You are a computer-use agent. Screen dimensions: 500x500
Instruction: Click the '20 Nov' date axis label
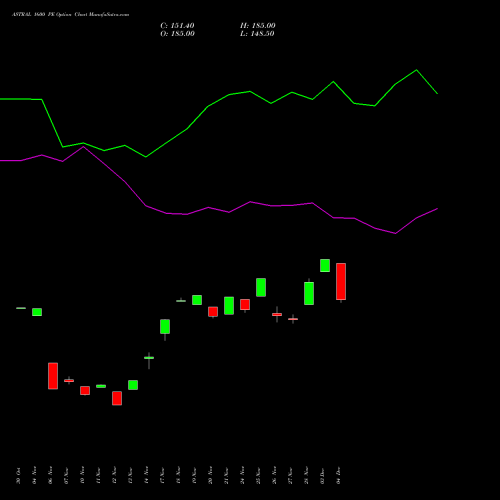tap(210, 475)
